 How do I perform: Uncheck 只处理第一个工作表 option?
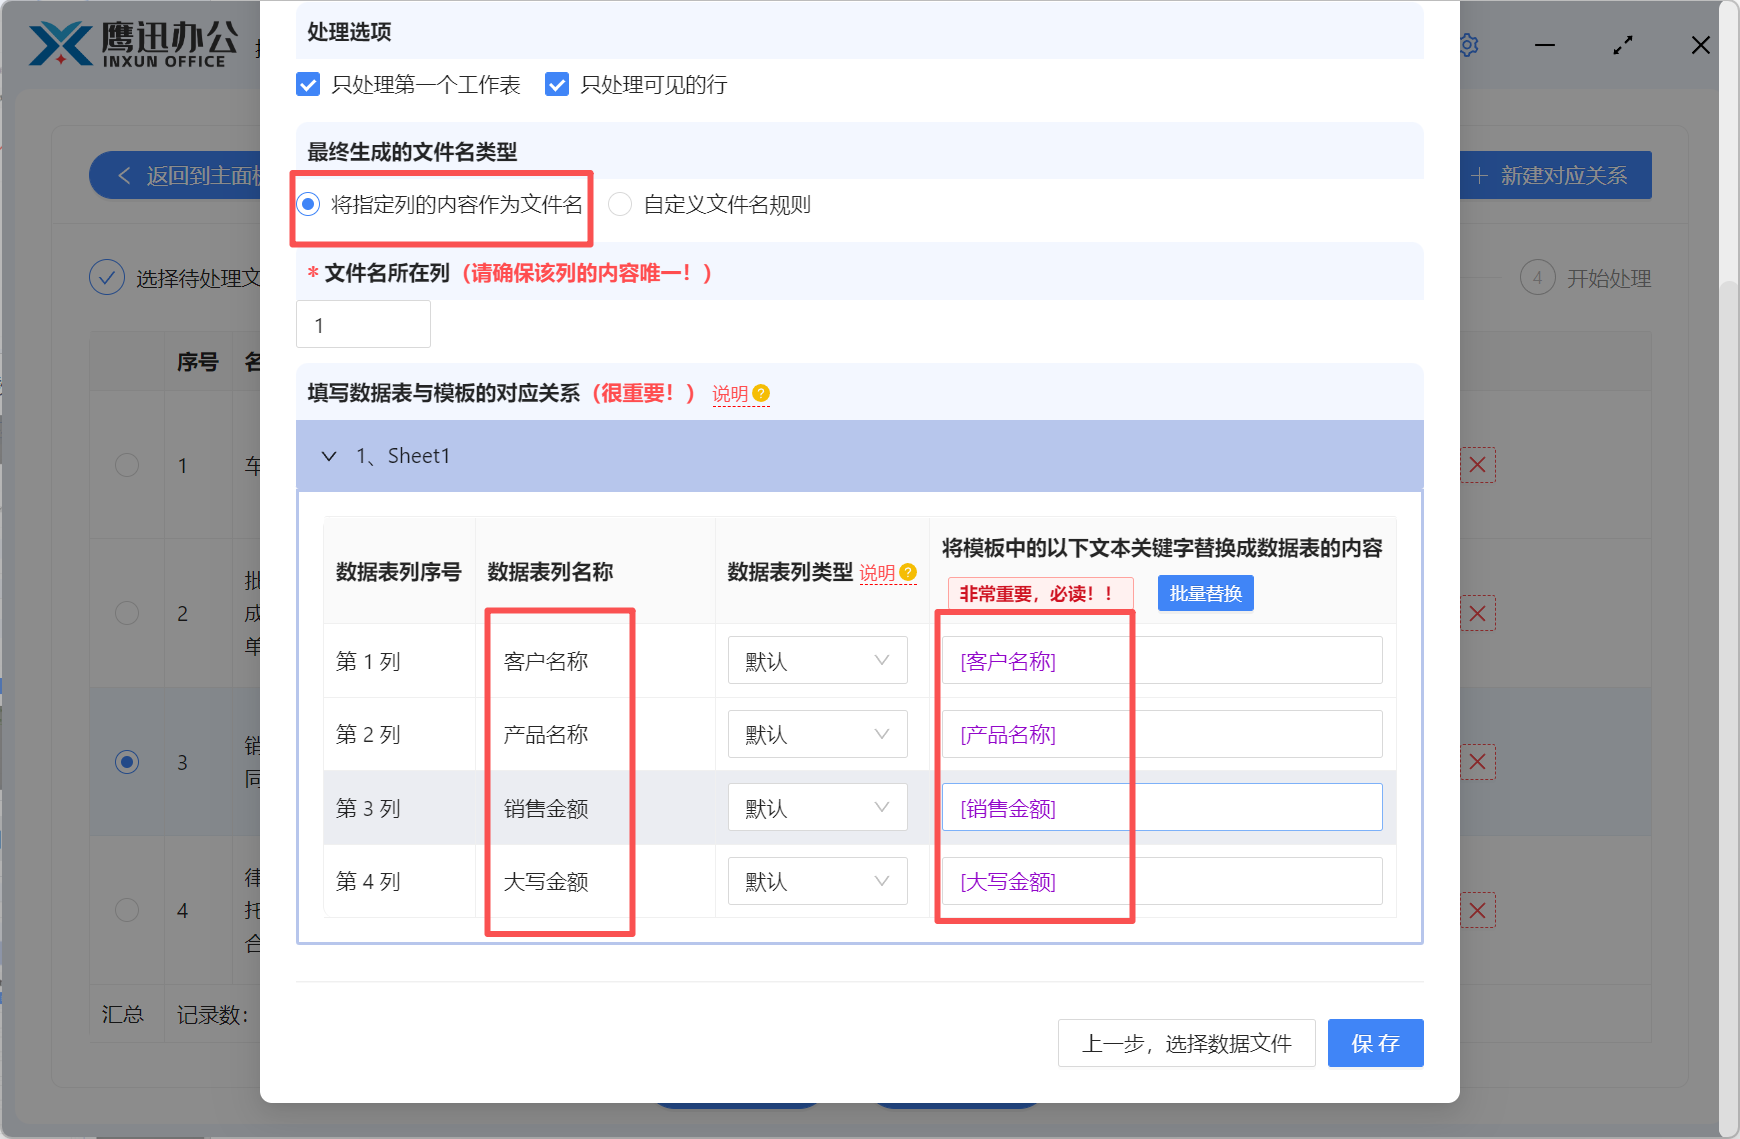(307, 85)
